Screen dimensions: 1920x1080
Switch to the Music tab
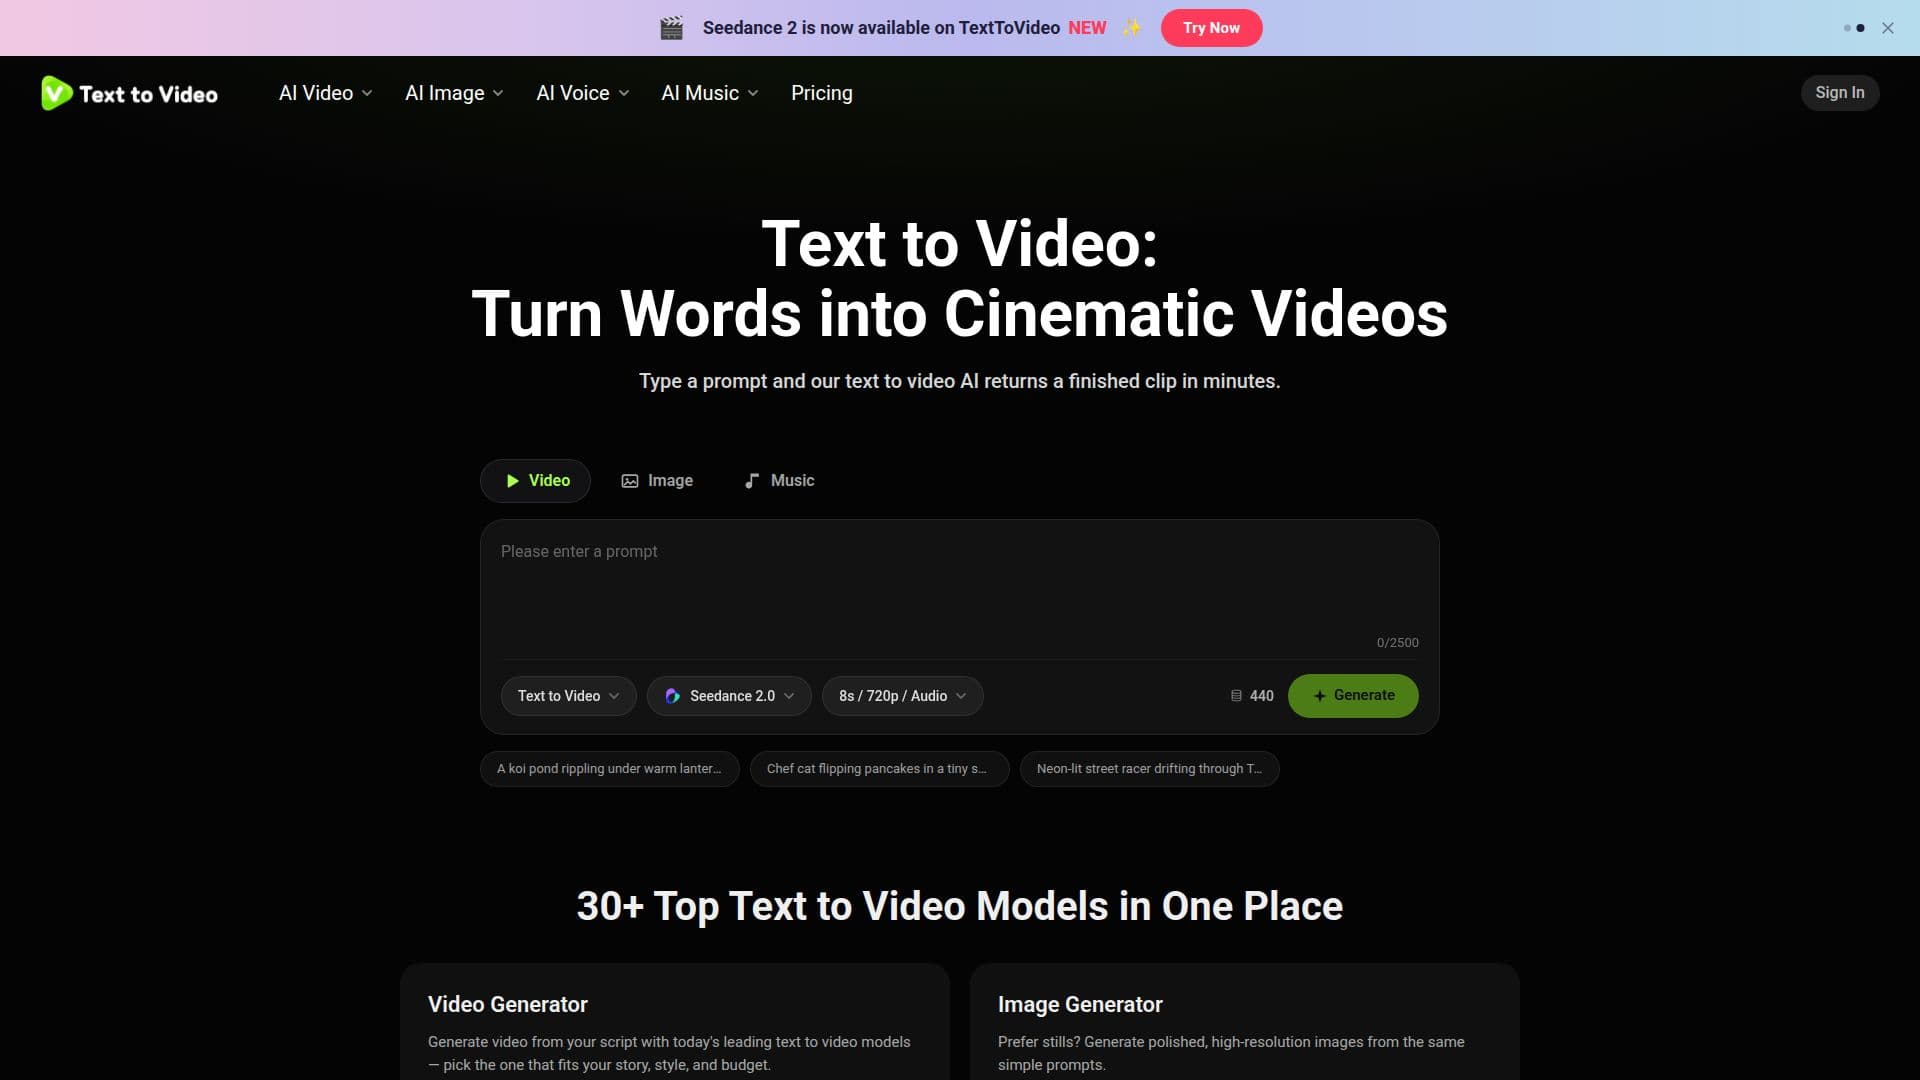(x=779, y=481)
